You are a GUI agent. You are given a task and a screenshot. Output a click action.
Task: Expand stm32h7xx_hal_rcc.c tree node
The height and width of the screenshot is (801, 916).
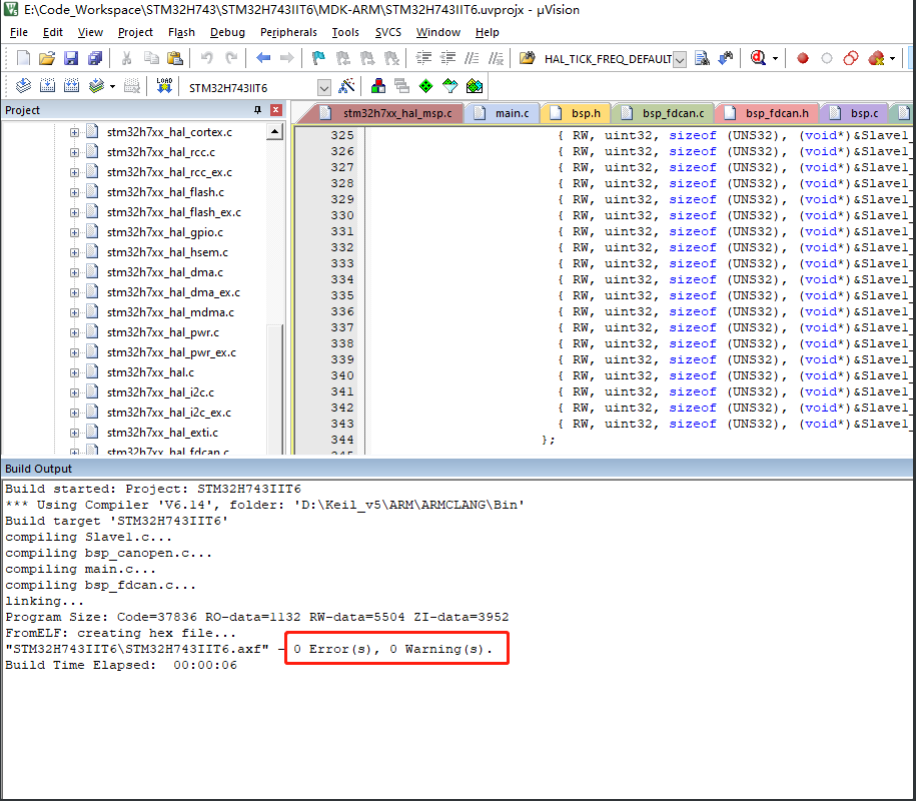tap(74, 152)
